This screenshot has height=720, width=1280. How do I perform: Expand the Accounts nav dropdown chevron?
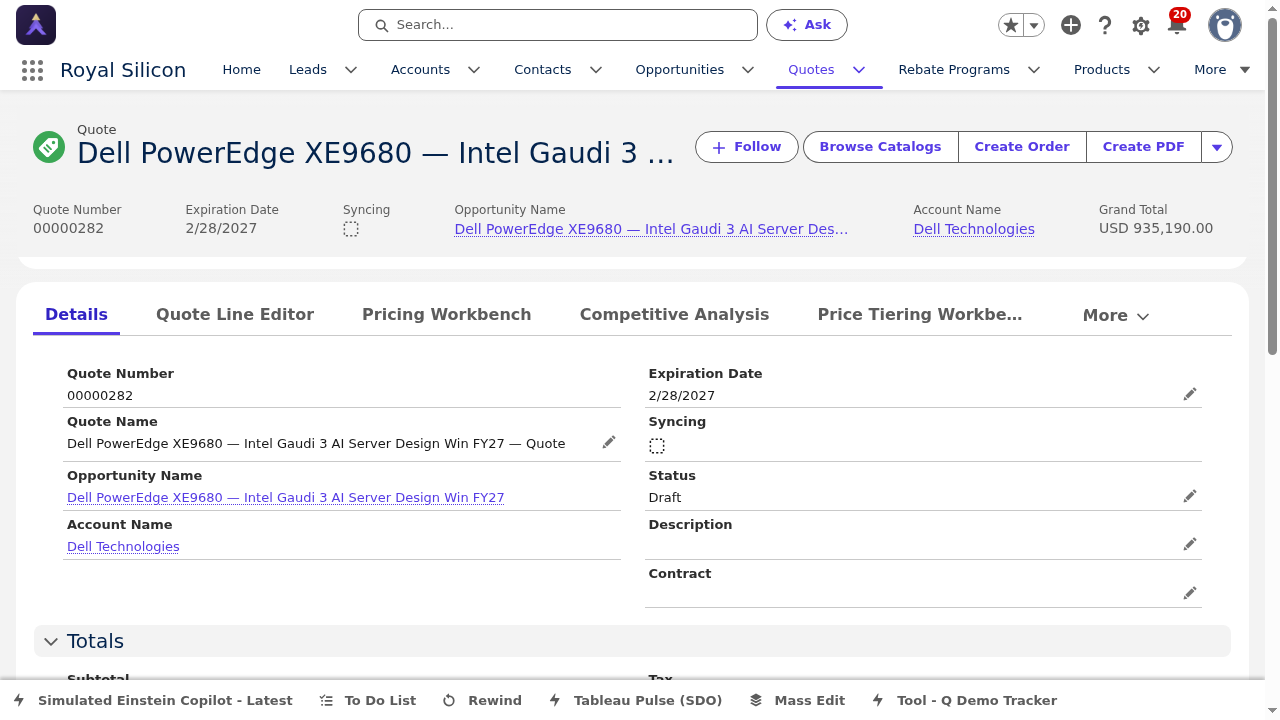click(x=474, y=70)
